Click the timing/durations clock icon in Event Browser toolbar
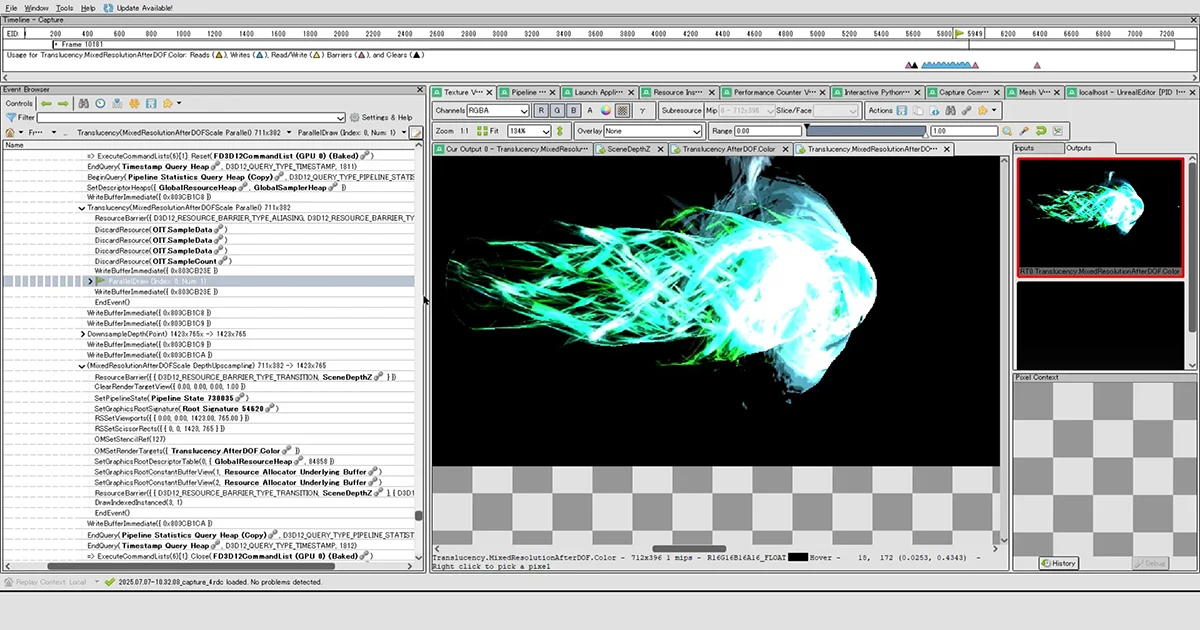 pos(100,103)
